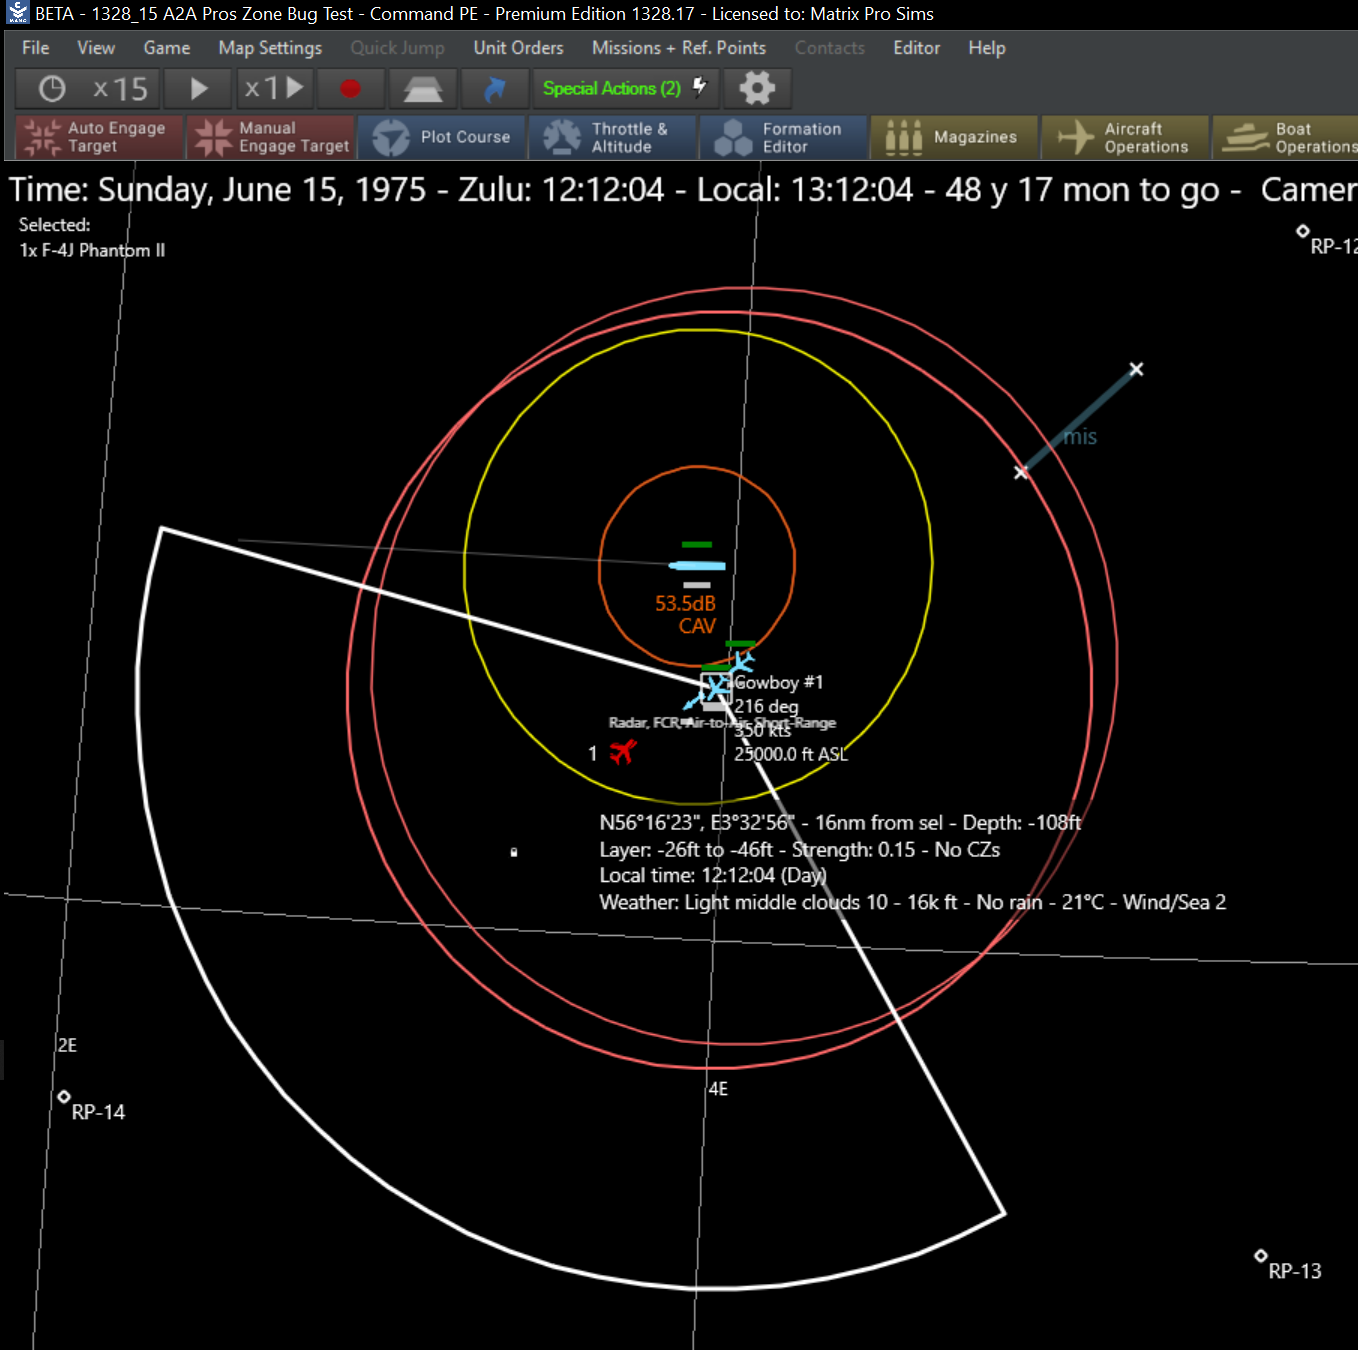The image size is (1358, 1350).
Task: Click the x1 real-time play button
Action: pyautogui.click(x=274, y=89)
